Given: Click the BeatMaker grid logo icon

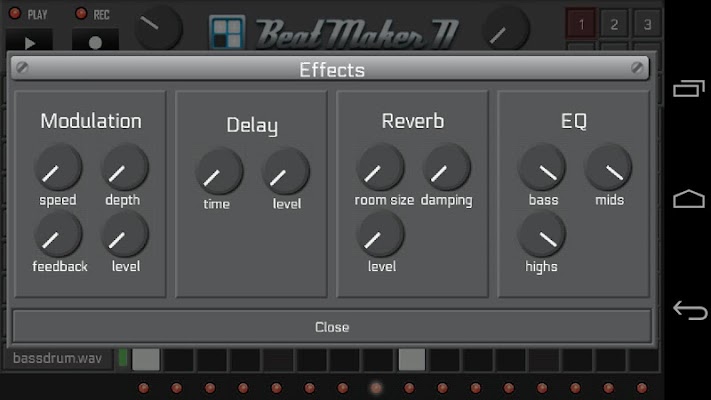Looking at the screenshot, I should click(227, 33).
